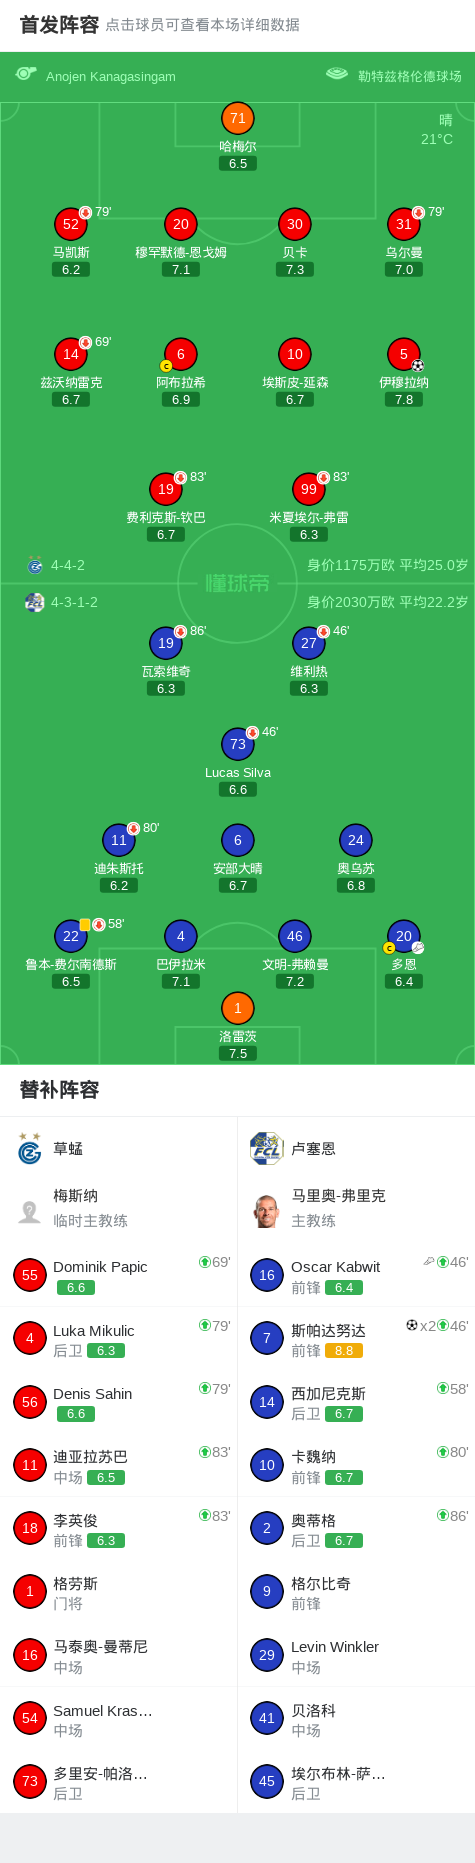Image resolution: width=475 pixels, height=1863 pixels.
Task: Tap the 4-3-1-2 formation label
Action: [x=75, y=602]
